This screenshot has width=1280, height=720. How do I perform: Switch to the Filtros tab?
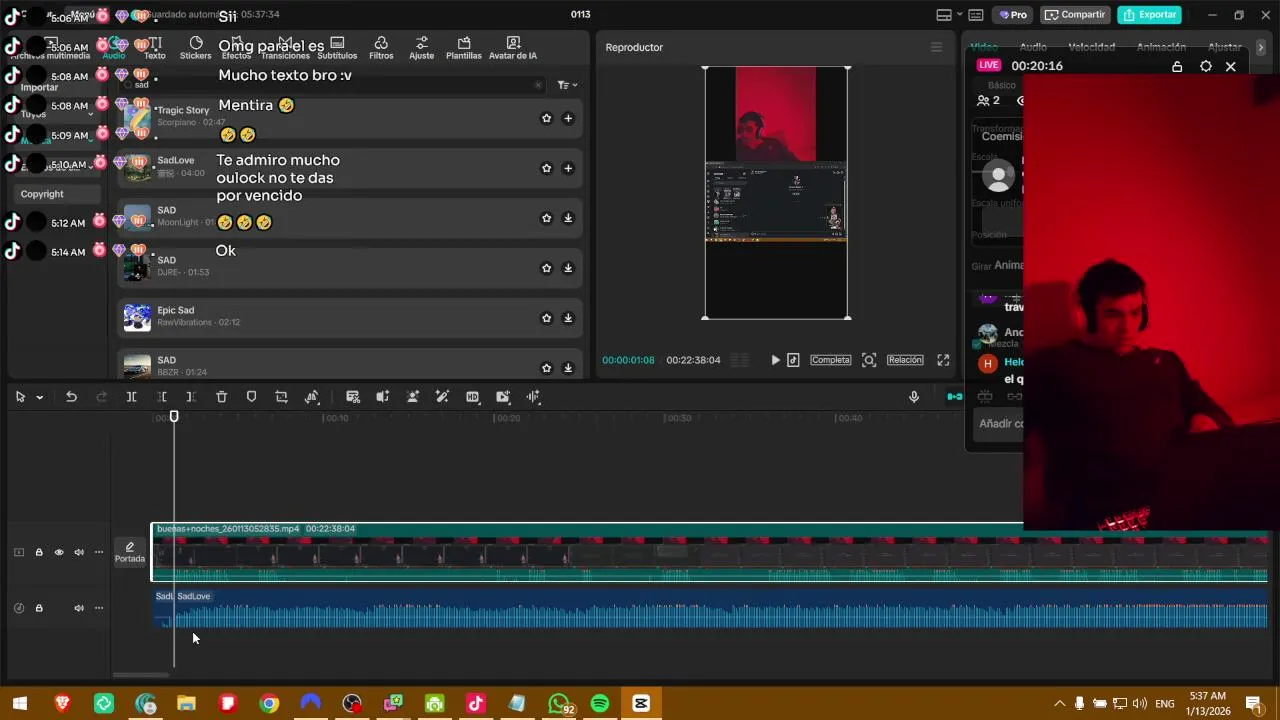pyautogui.click(x=381, y=48)
